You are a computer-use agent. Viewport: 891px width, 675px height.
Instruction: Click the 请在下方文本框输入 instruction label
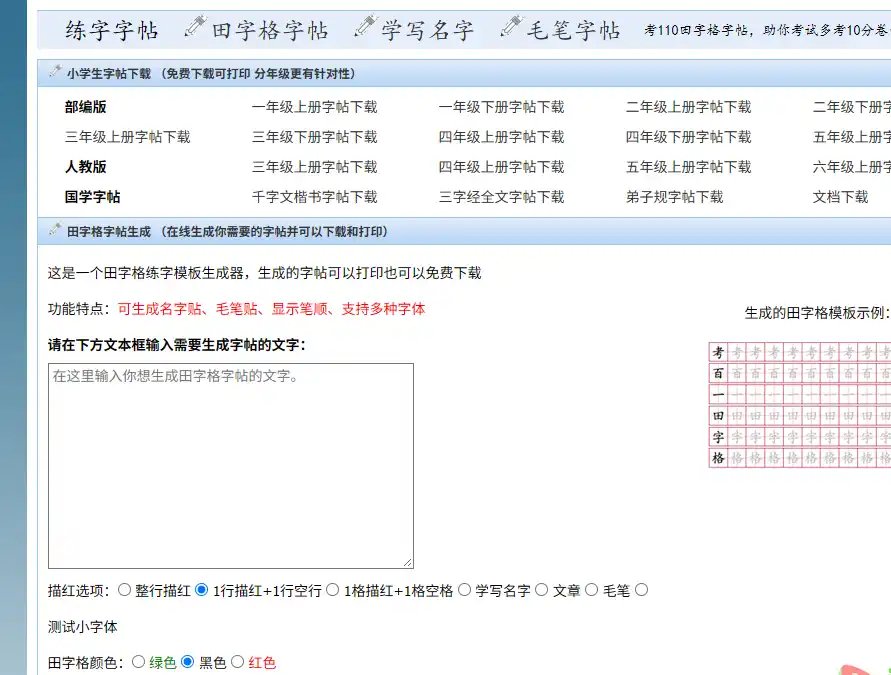click(177, 345)
